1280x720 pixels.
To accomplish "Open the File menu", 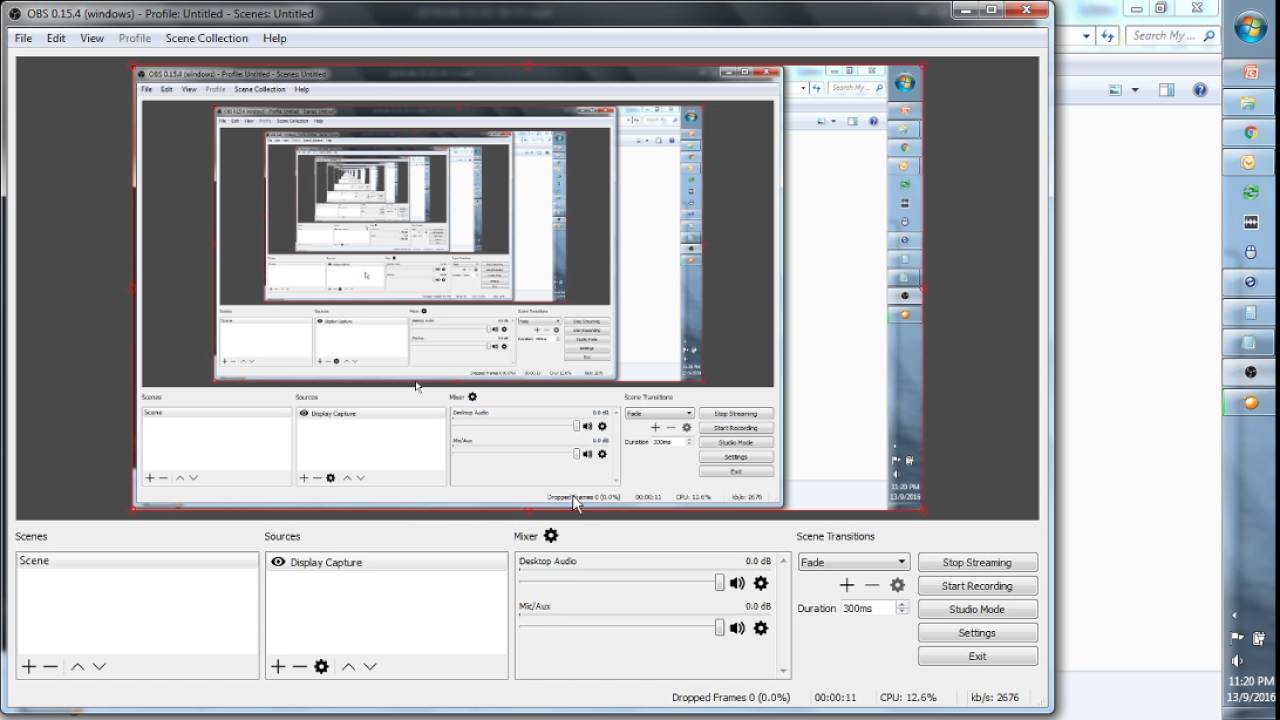I will pyautogui.click(x=23, y=38).
